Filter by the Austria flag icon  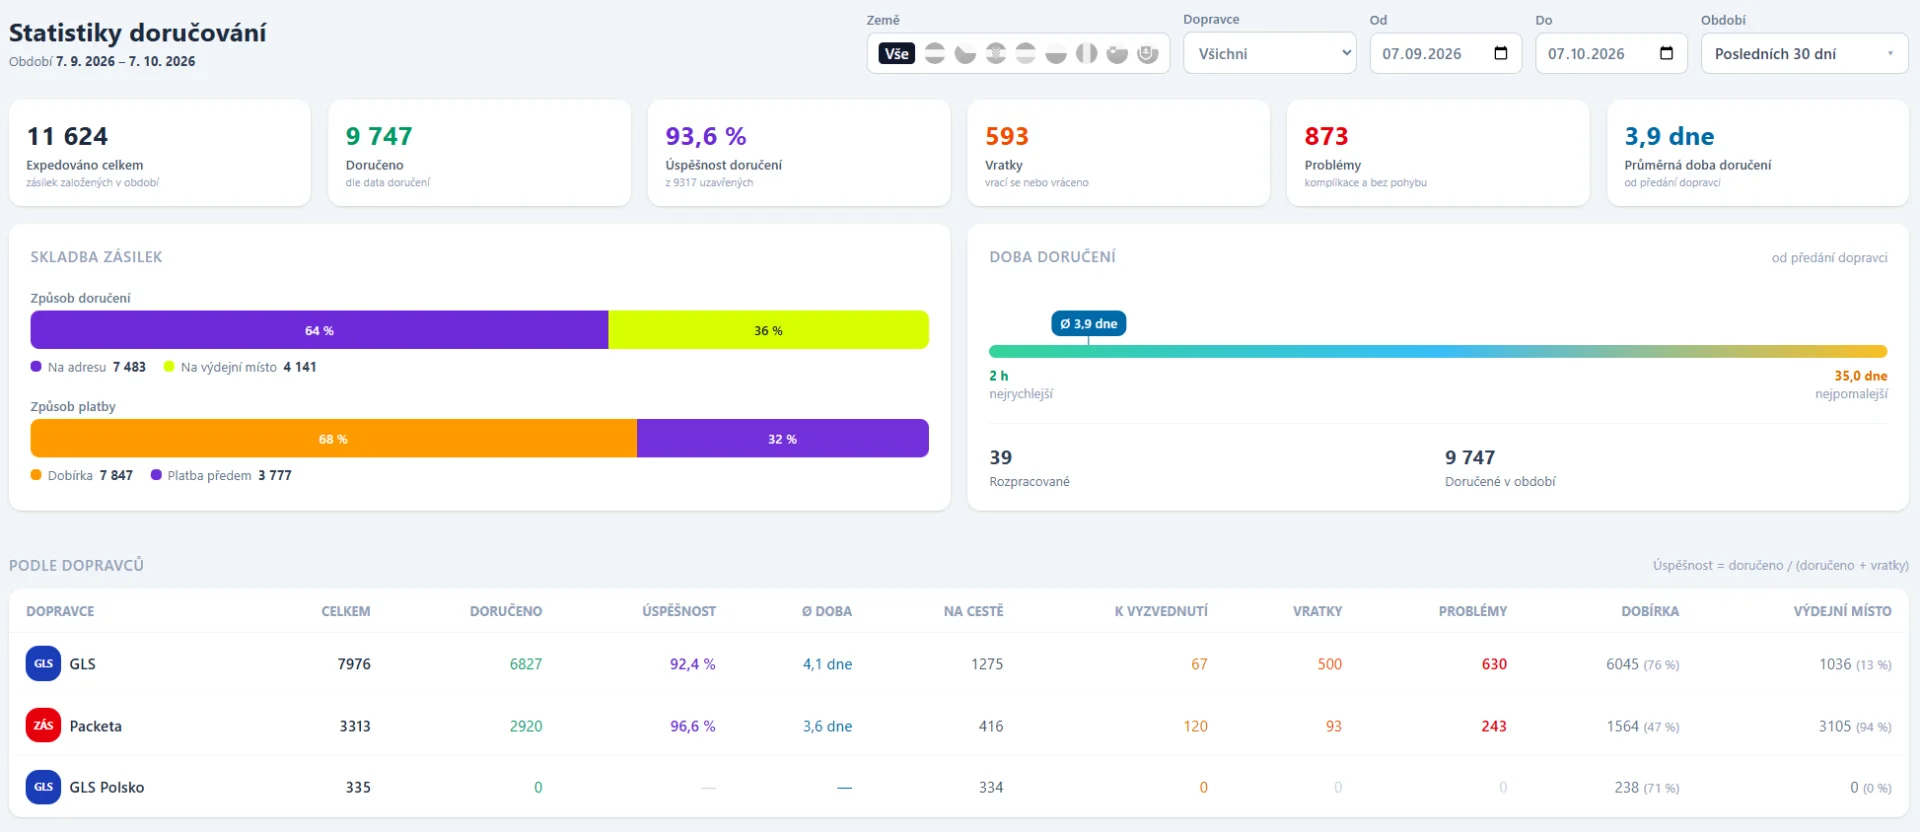click(935, 53)
